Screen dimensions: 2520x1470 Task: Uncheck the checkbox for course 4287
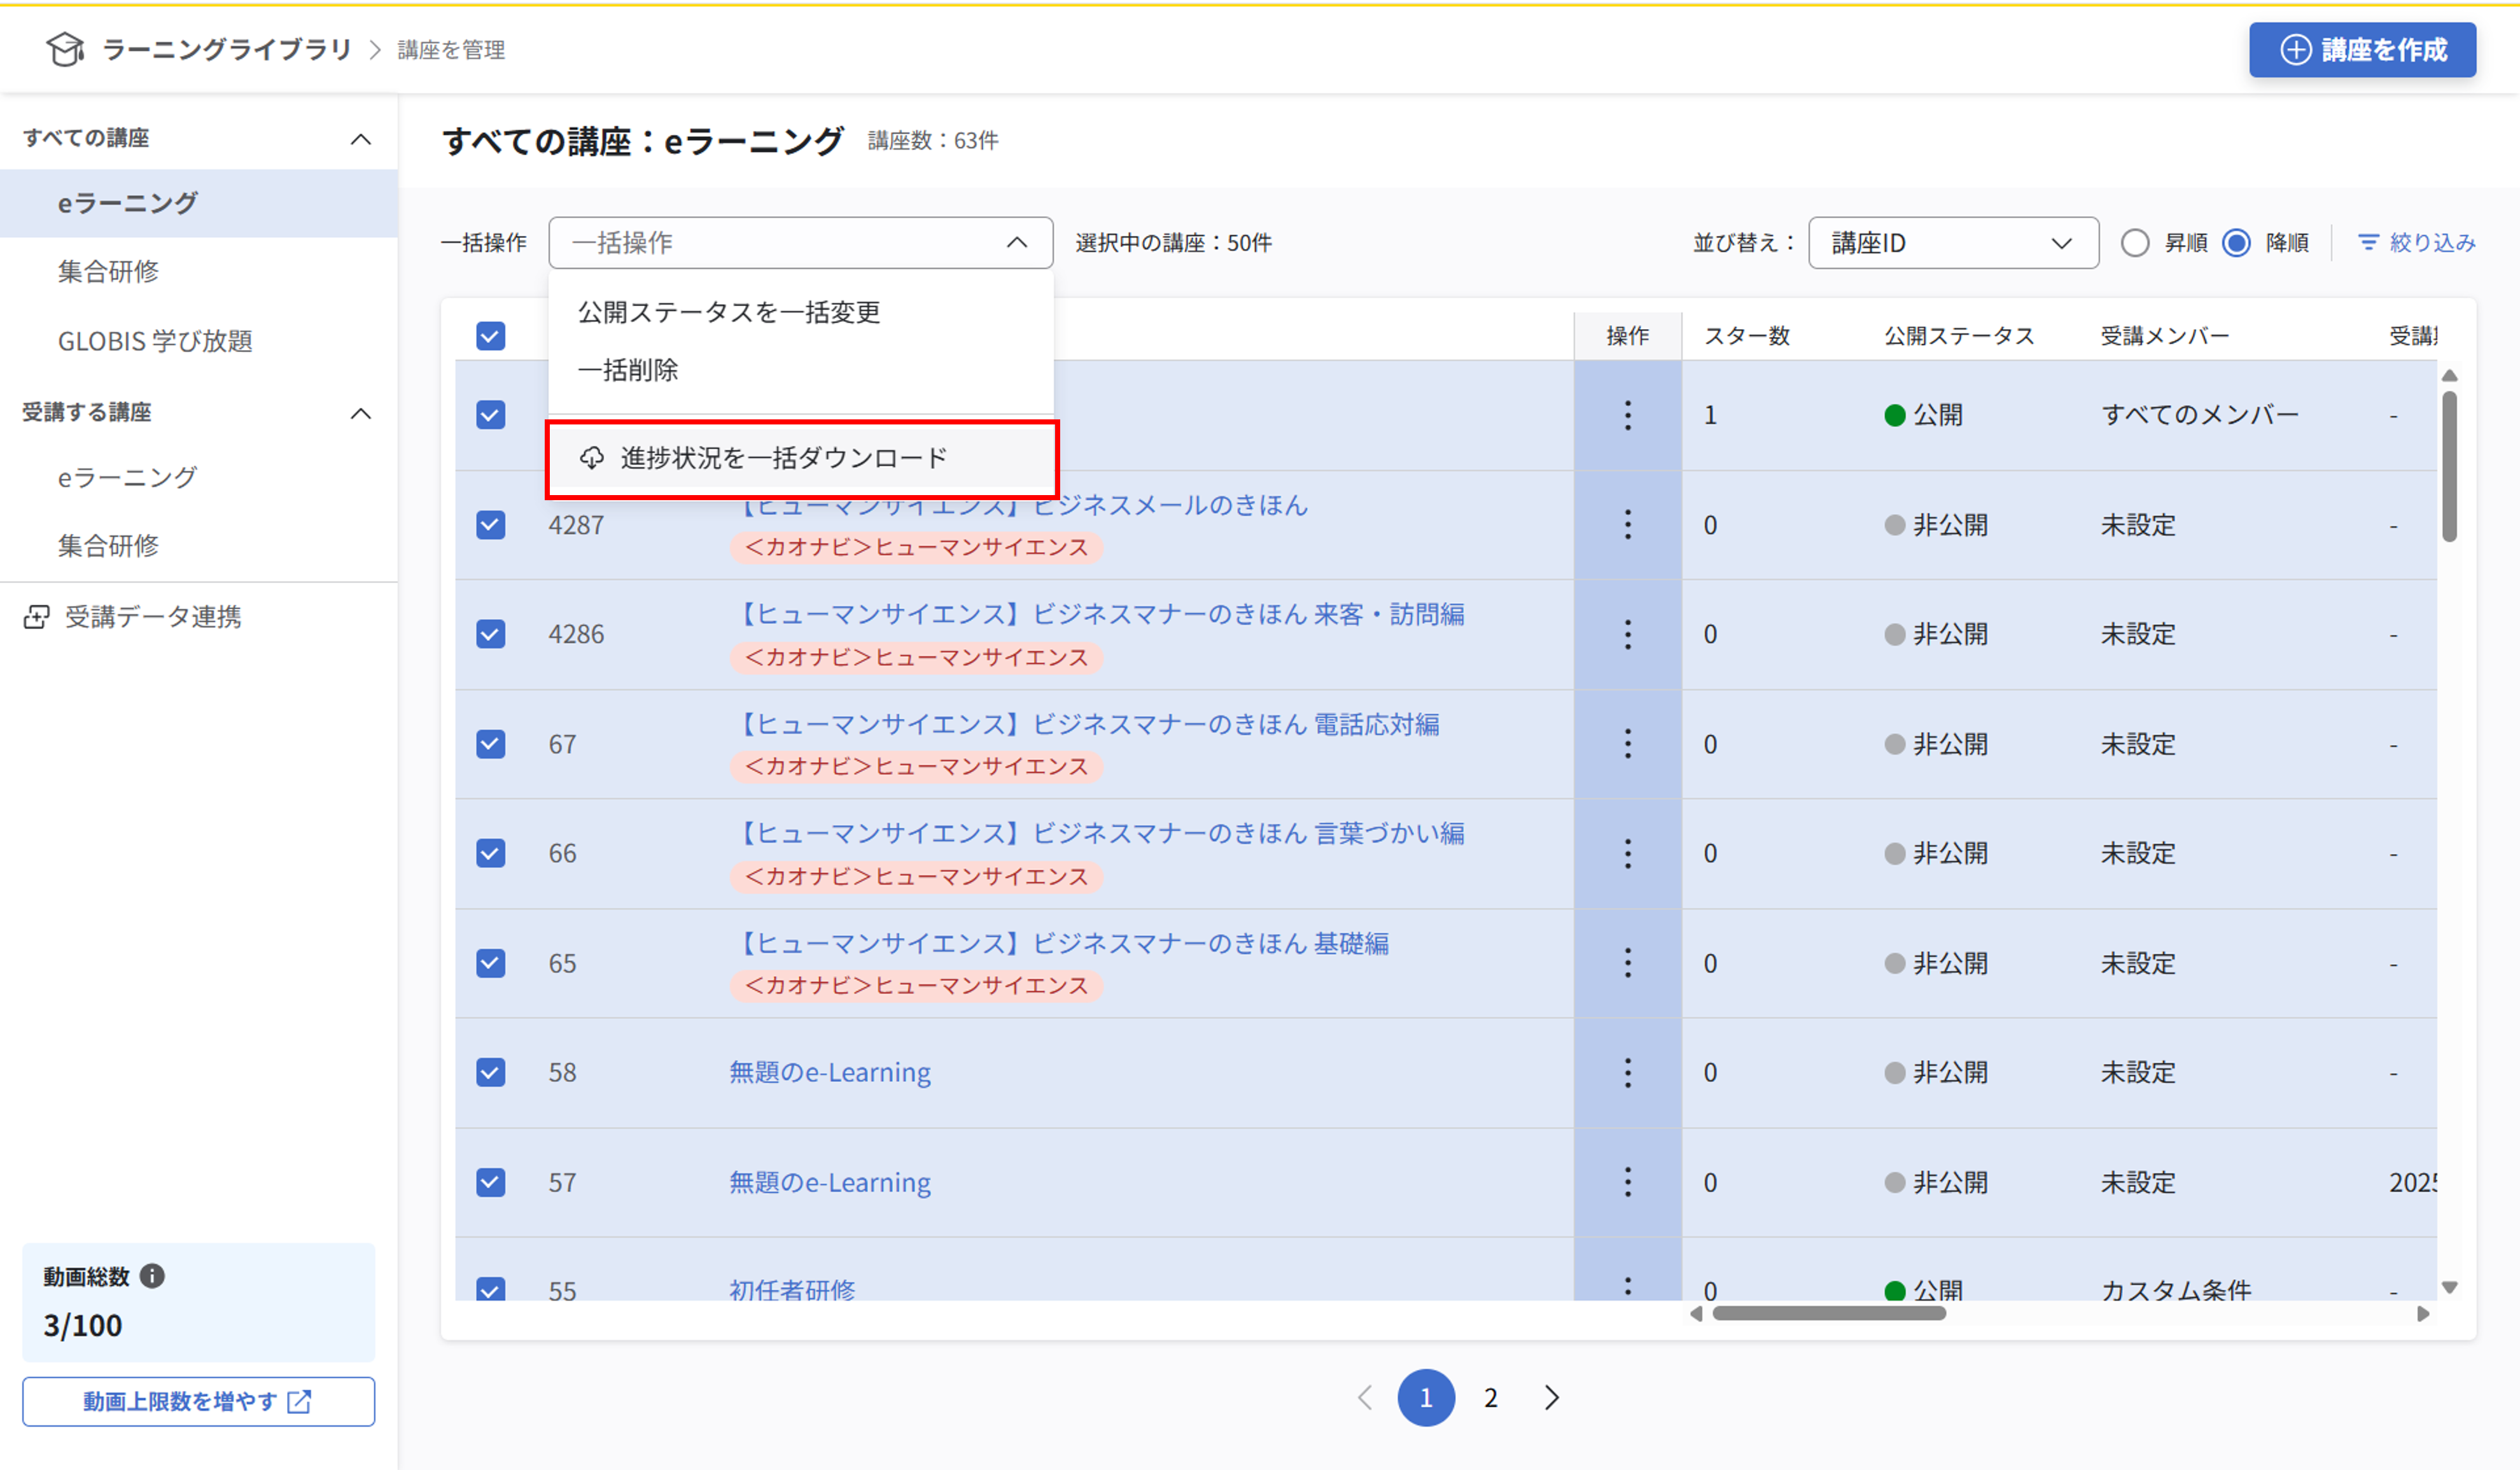[x=490, y=525]
